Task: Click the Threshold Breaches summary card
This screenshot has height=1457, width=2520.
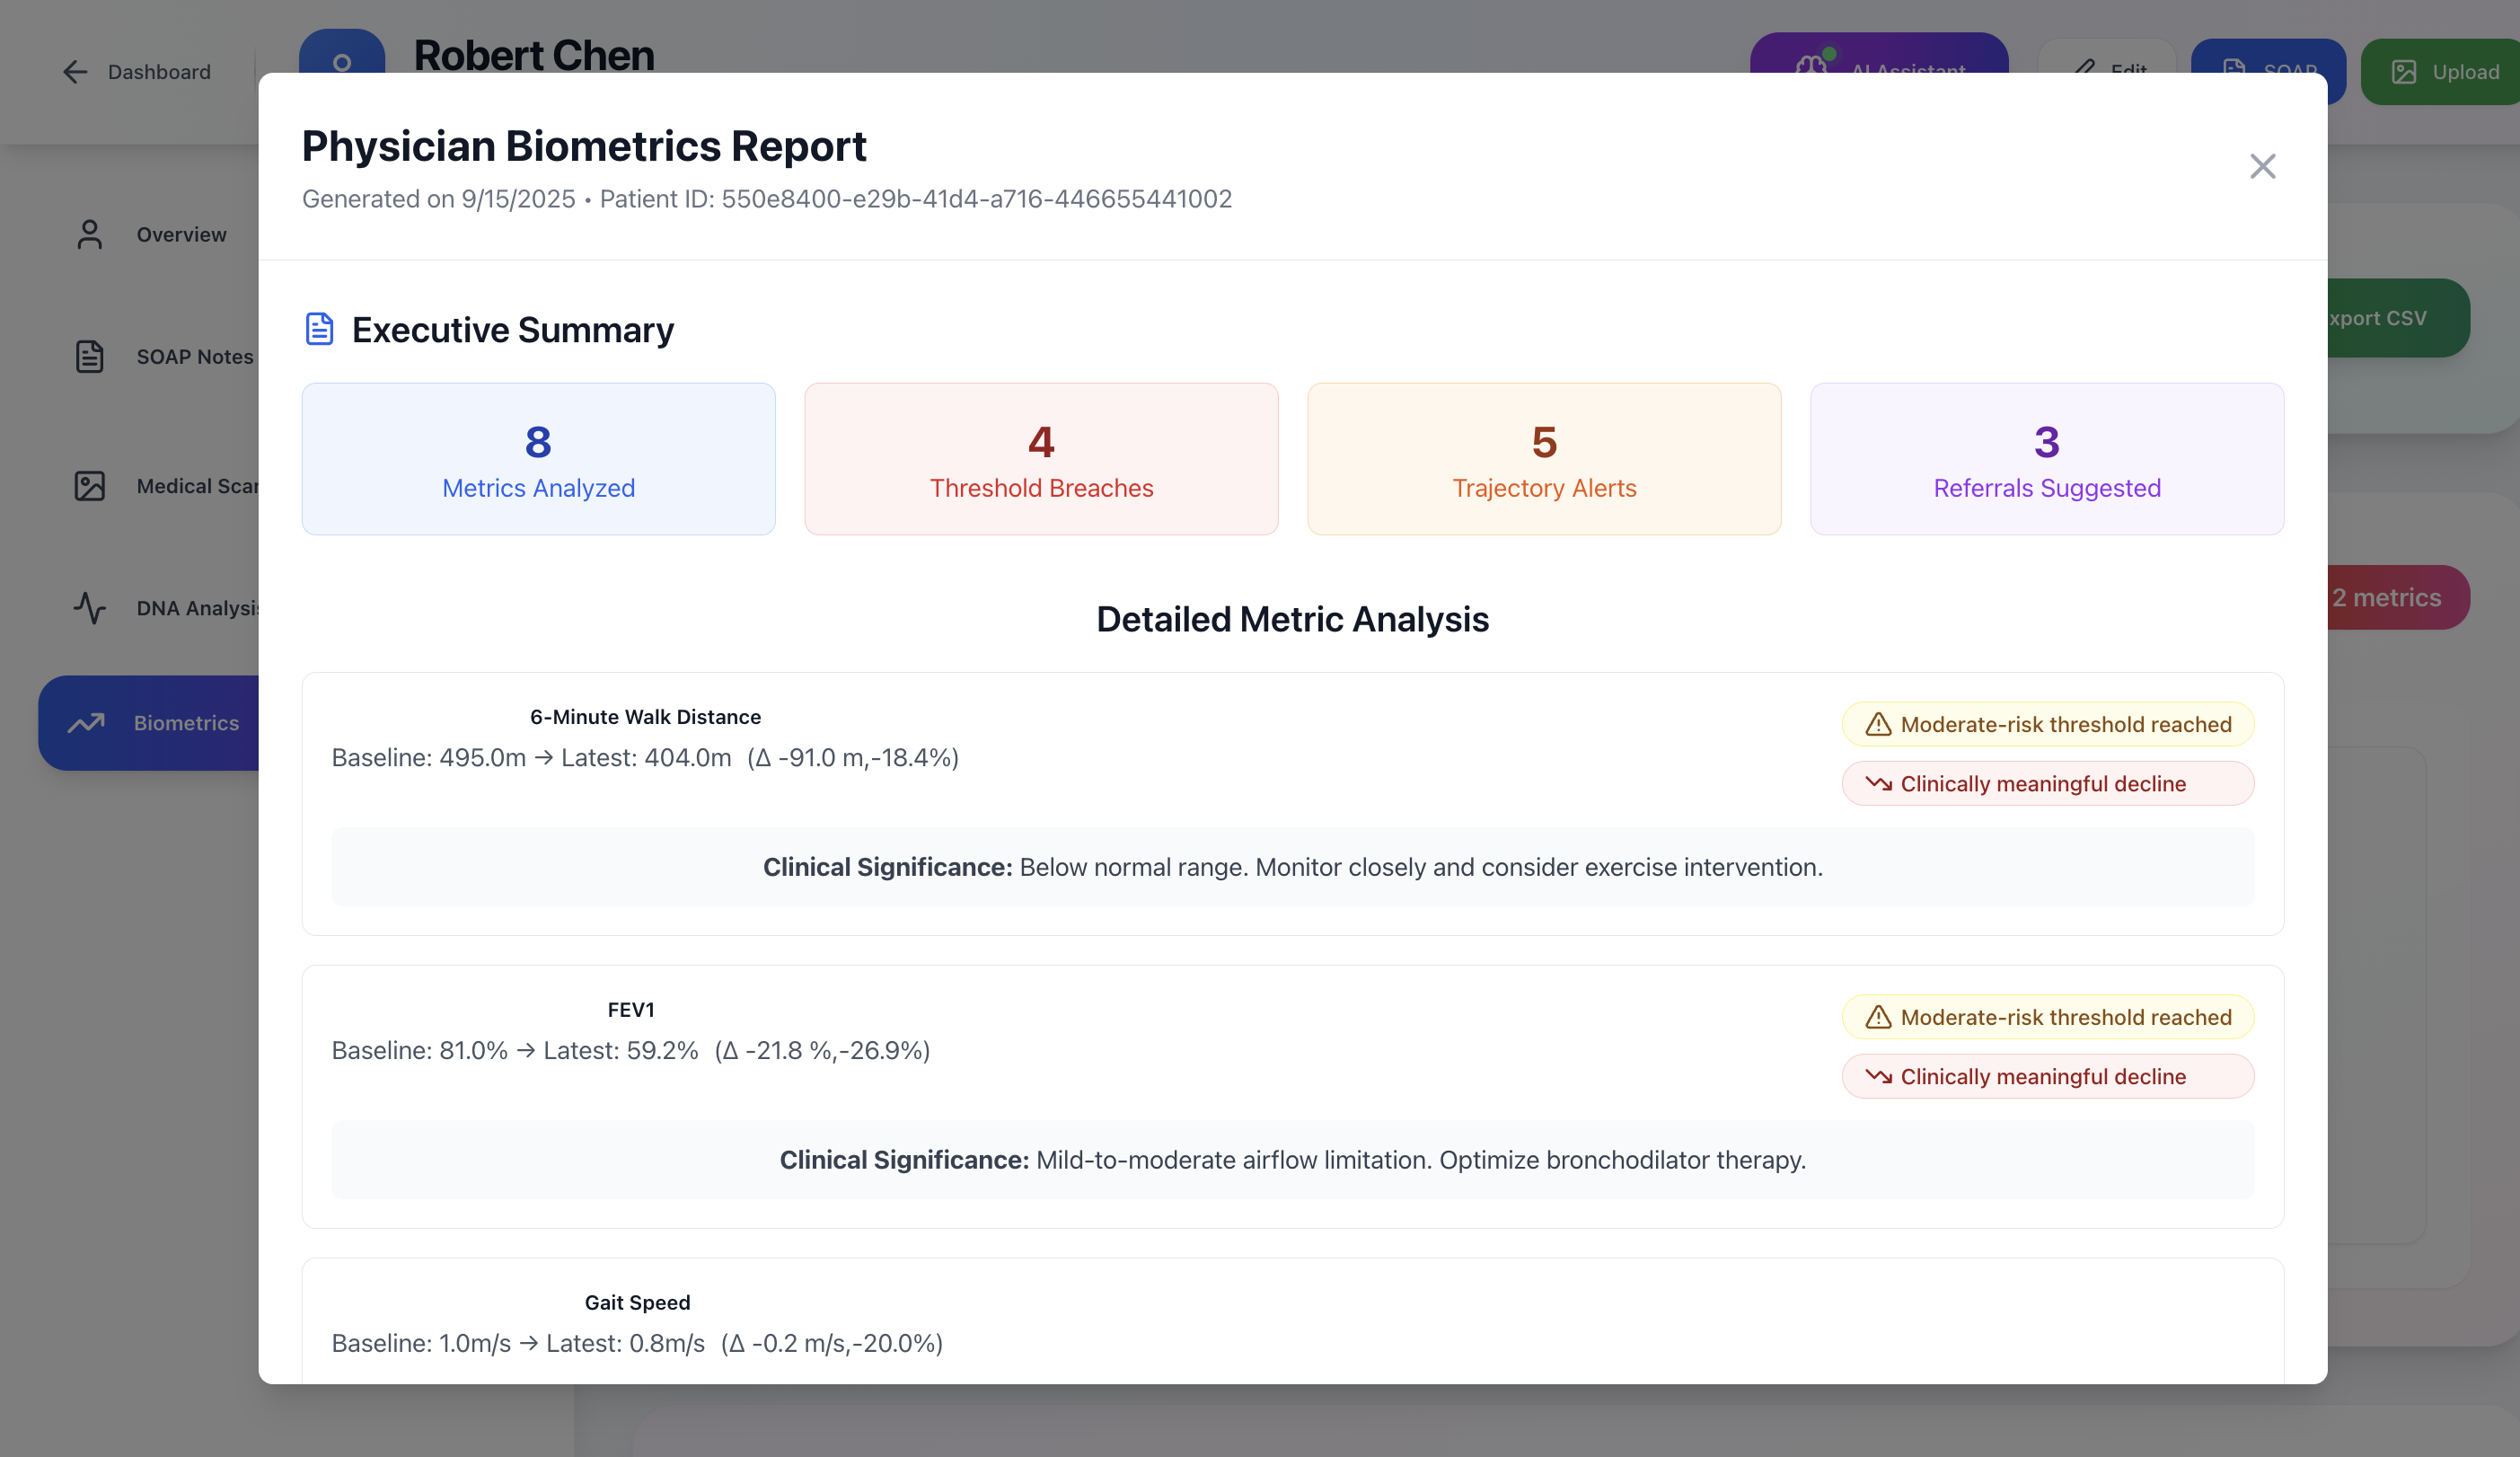Action: point(1041,459)
